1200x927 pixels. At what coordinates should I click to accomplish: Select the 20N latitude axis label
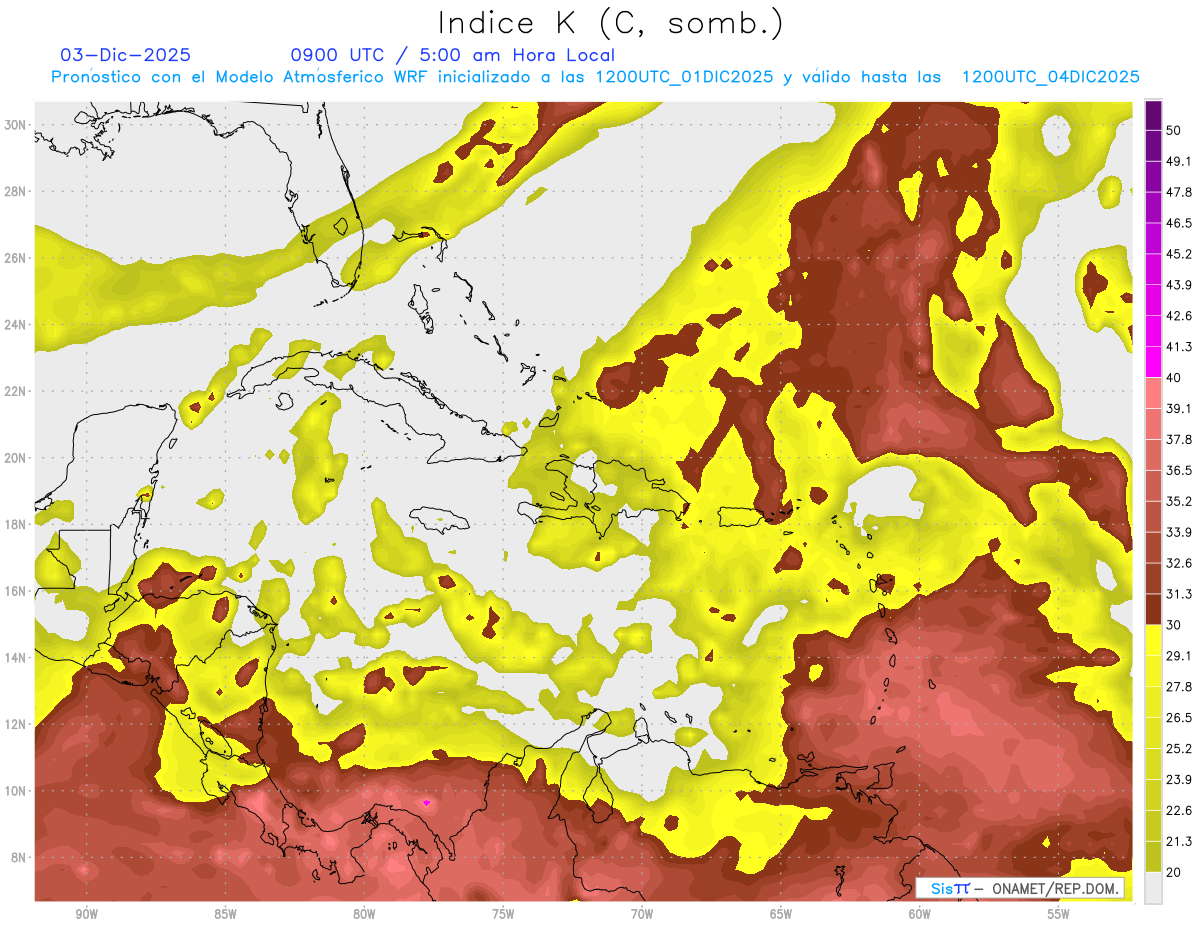[15, 458]
